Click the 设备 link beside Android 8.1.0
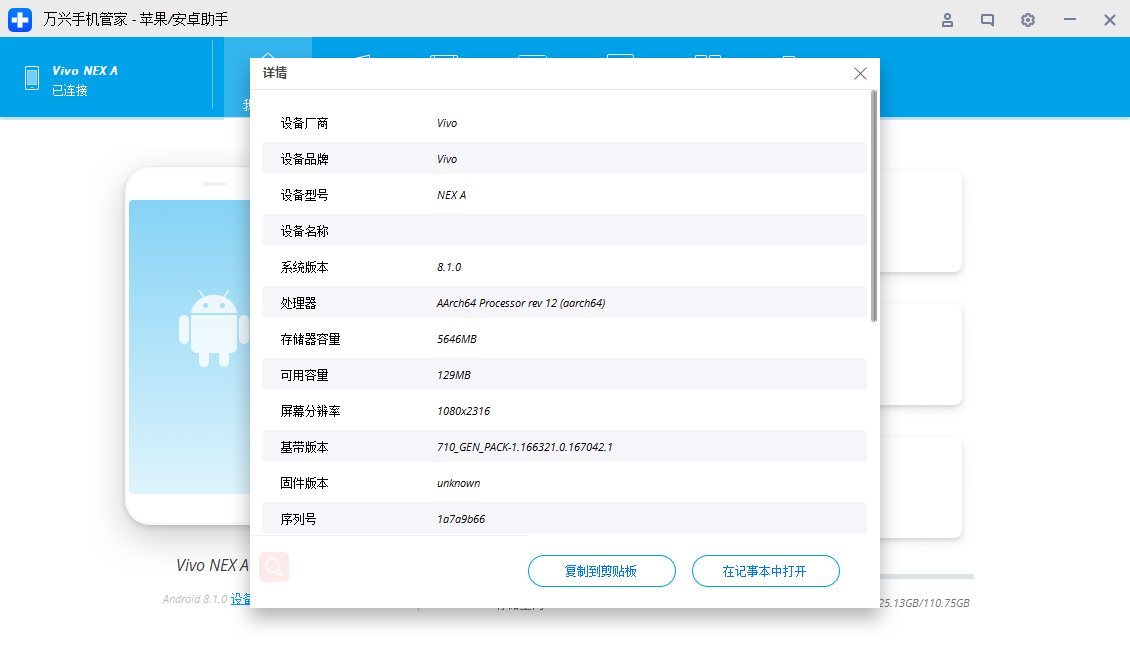 coord(241,599)
